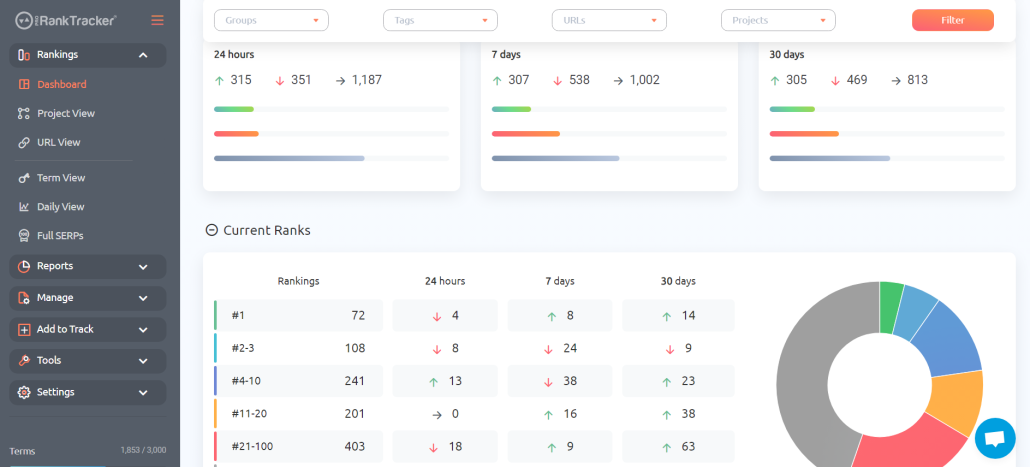The width and height of the screenshot is (1030, 467).
Task: Click the Daily View chart icon
Action: click(x=24, y=207)
